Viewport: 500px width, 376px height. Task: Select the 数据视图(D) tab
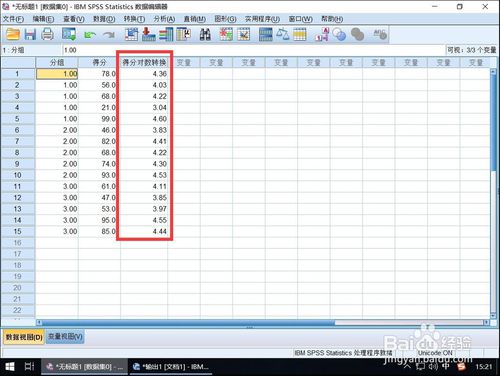click(x=24, y=337)
